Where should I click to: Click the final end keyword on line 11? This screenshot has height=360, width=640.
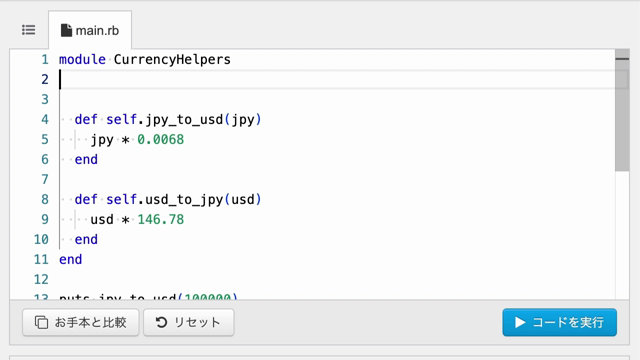[x=70, y=260]
